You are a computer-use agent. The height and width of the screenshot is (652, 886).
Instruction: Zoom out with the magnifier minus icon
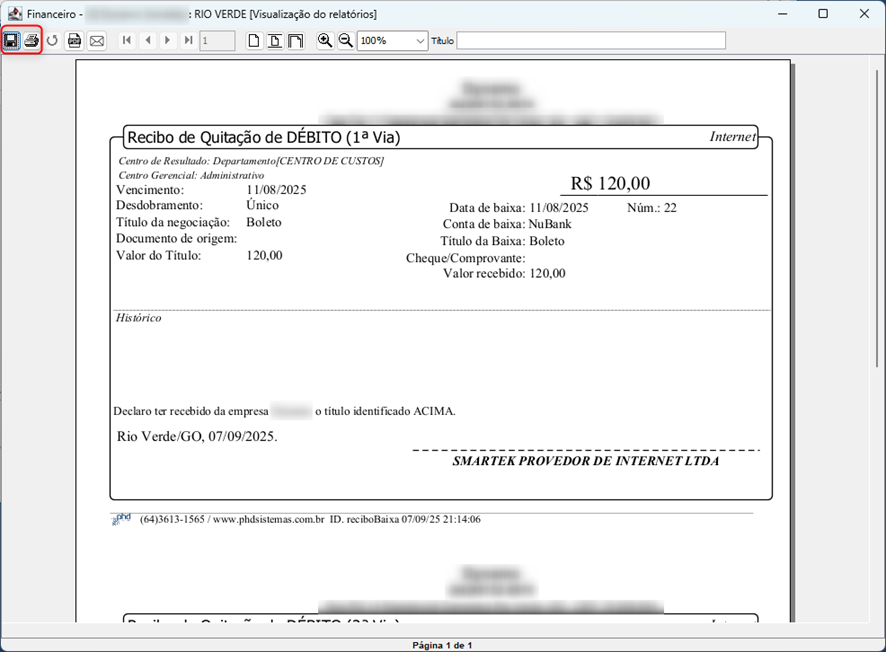346,41
